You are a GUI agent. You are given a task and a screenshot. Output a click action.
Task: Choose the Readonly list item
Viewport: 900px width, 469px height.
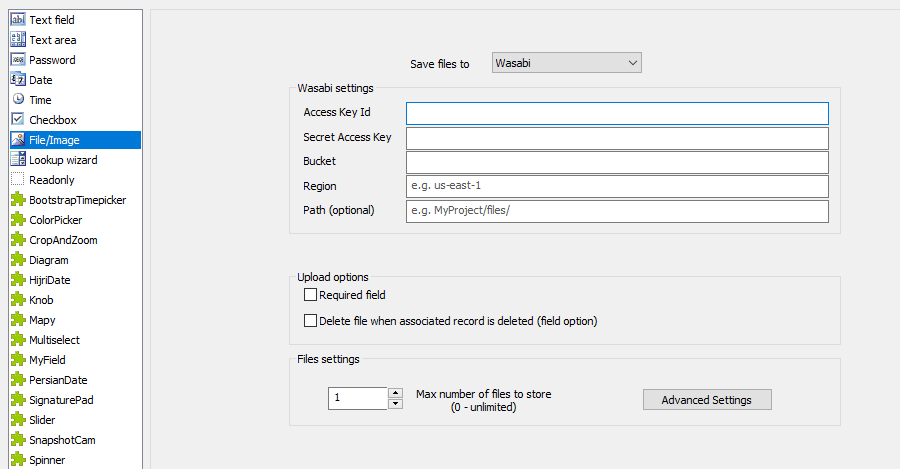(x=51, y=180)
